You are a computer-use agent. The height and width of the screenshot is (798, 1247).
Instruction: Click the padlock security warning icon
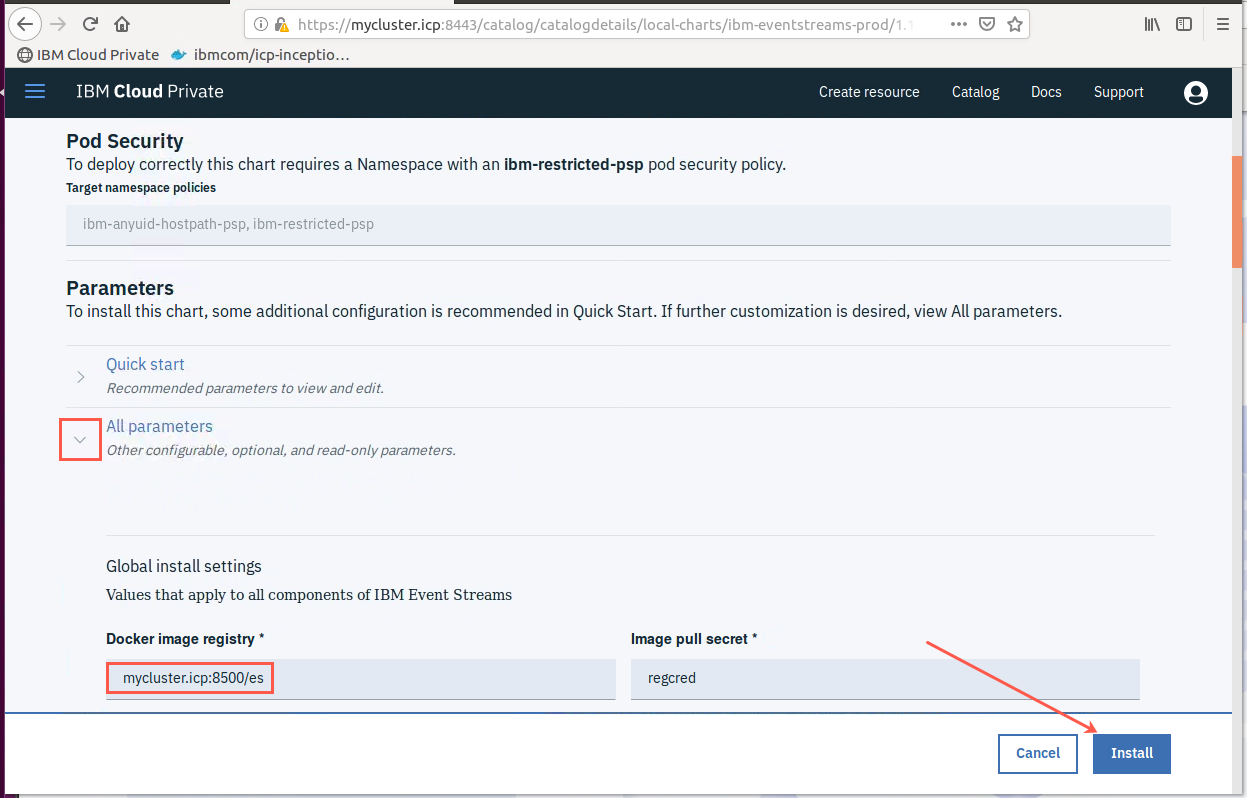tap(282, 24)
